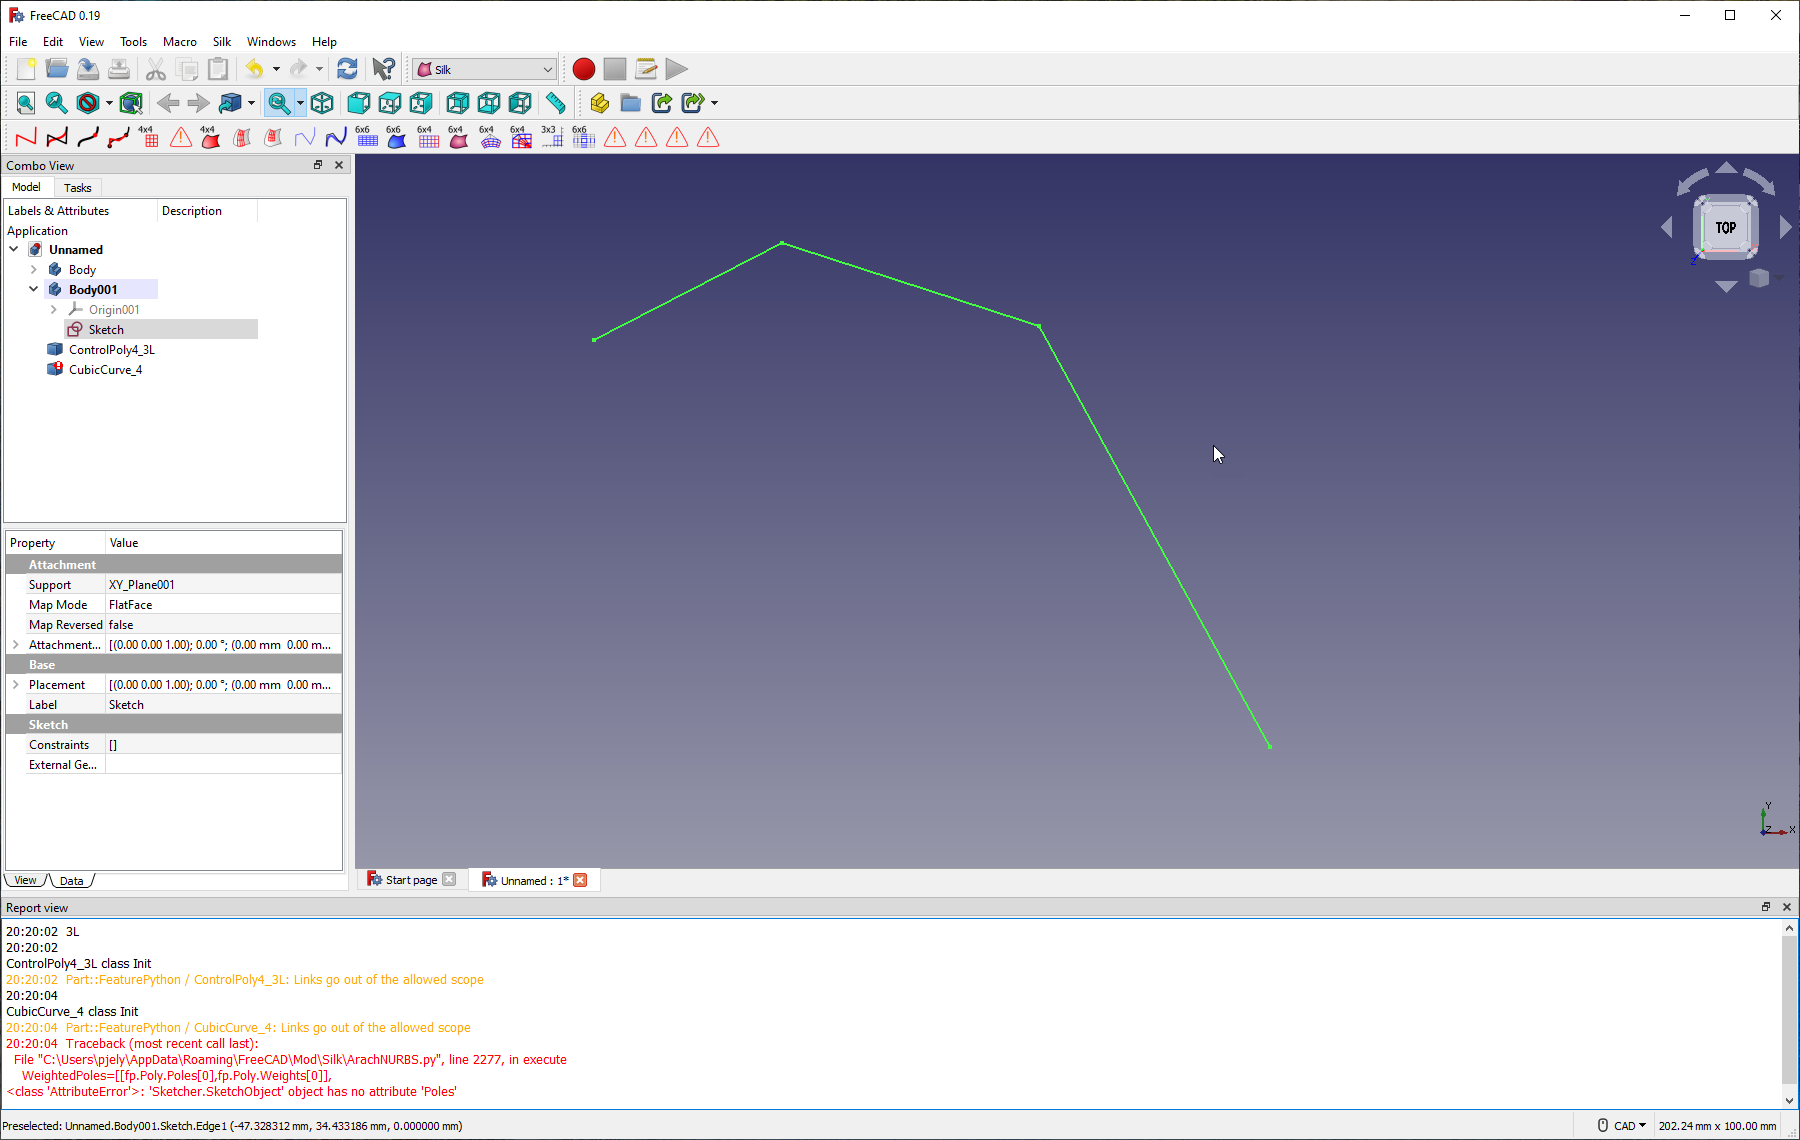Set bottom view
The image size is (1800, 1140).
pyautogui.click(x=488, y=103)
